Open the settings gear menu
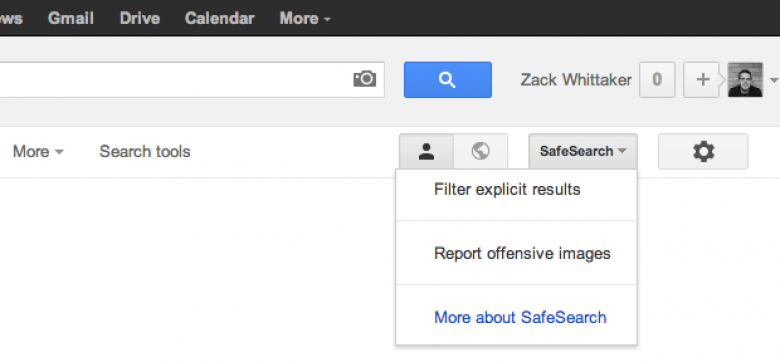Image resolution: width=780 pixels, height=362 pixels. (703, 151)
